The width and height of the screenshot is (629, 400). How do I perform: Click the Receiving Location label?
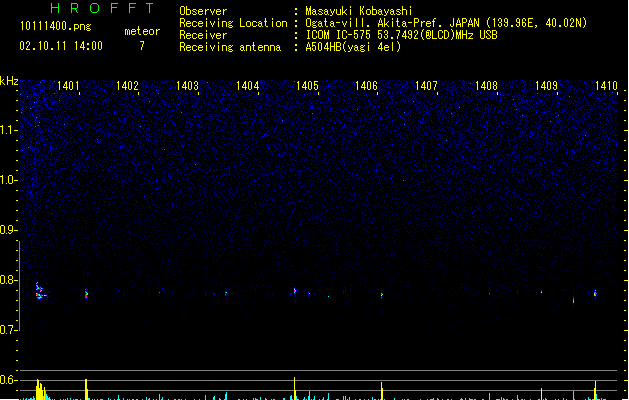pyautogui.click(x=233, y=23)
